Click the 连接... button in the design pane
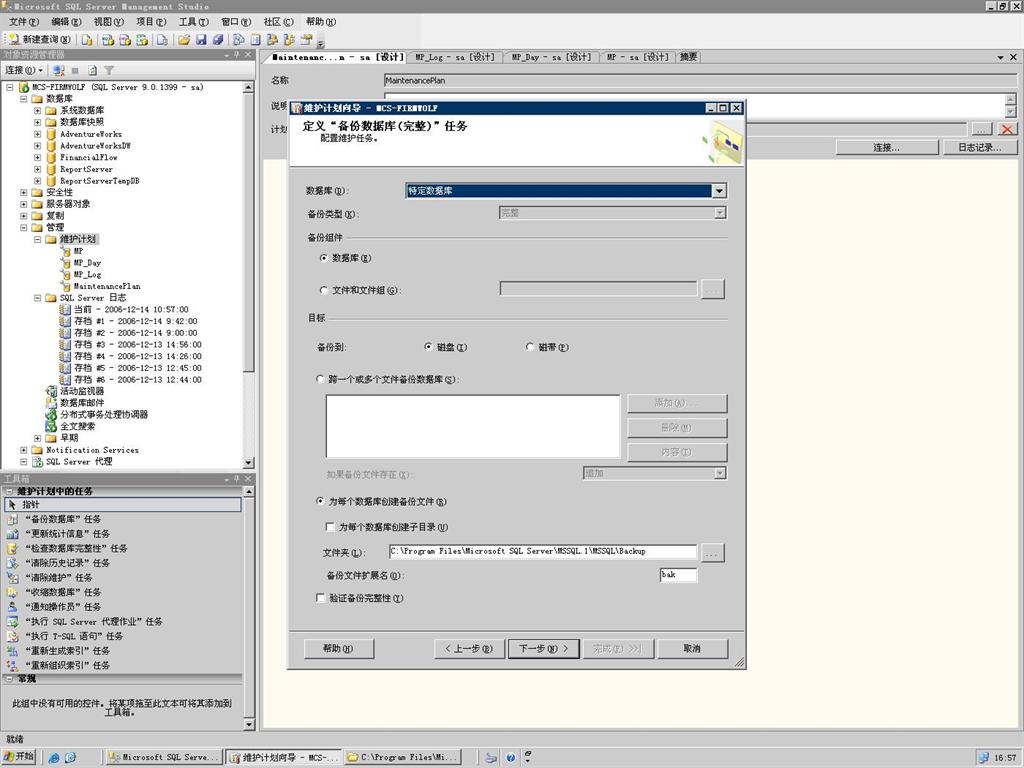Image resolution: width=1024 pixels, height=768 pixels. [x=887, y=148]
